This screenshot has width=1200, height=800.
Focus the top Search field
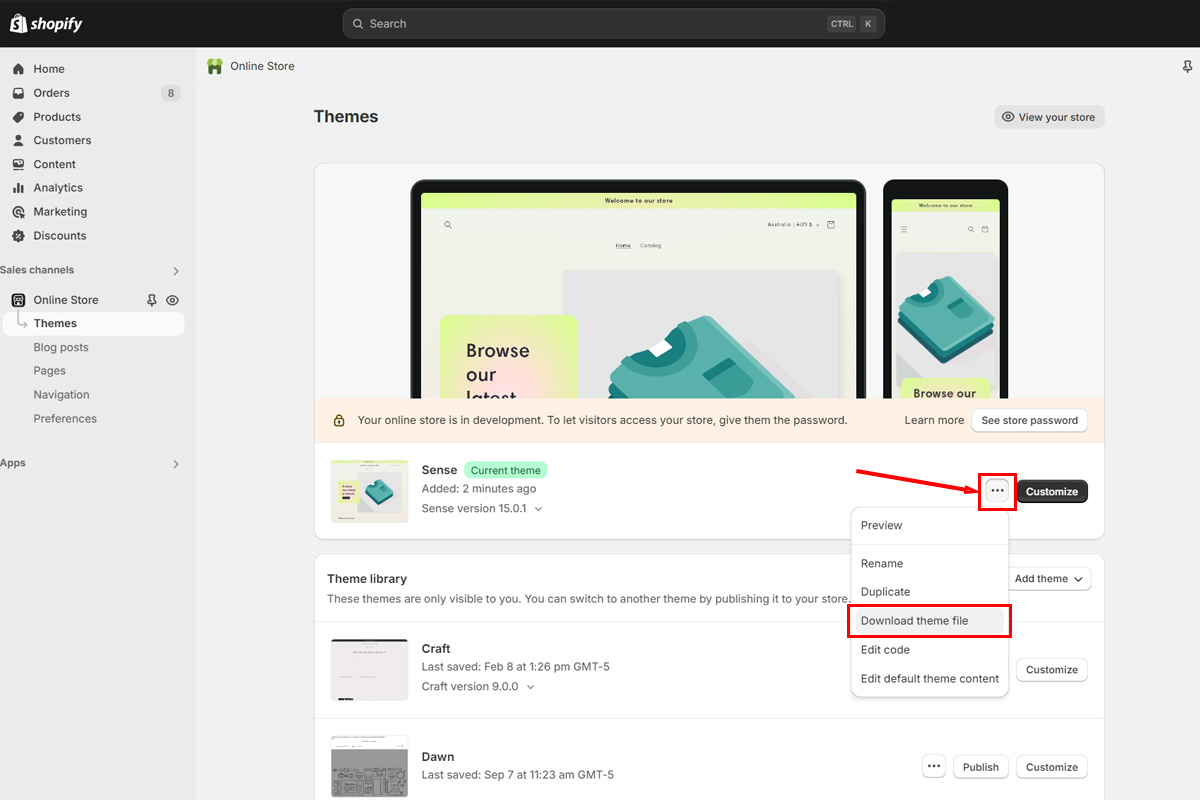(x=614, y=23)
